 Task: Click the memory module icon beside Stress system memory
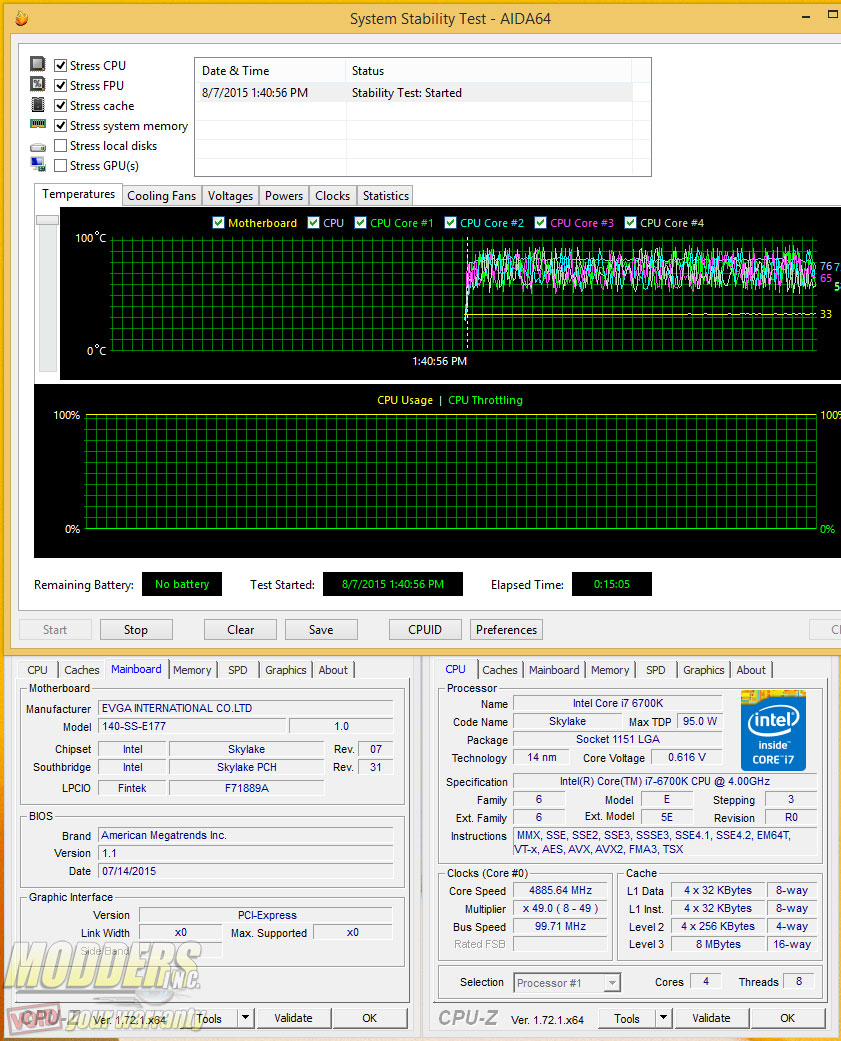(x=38, y=124)
